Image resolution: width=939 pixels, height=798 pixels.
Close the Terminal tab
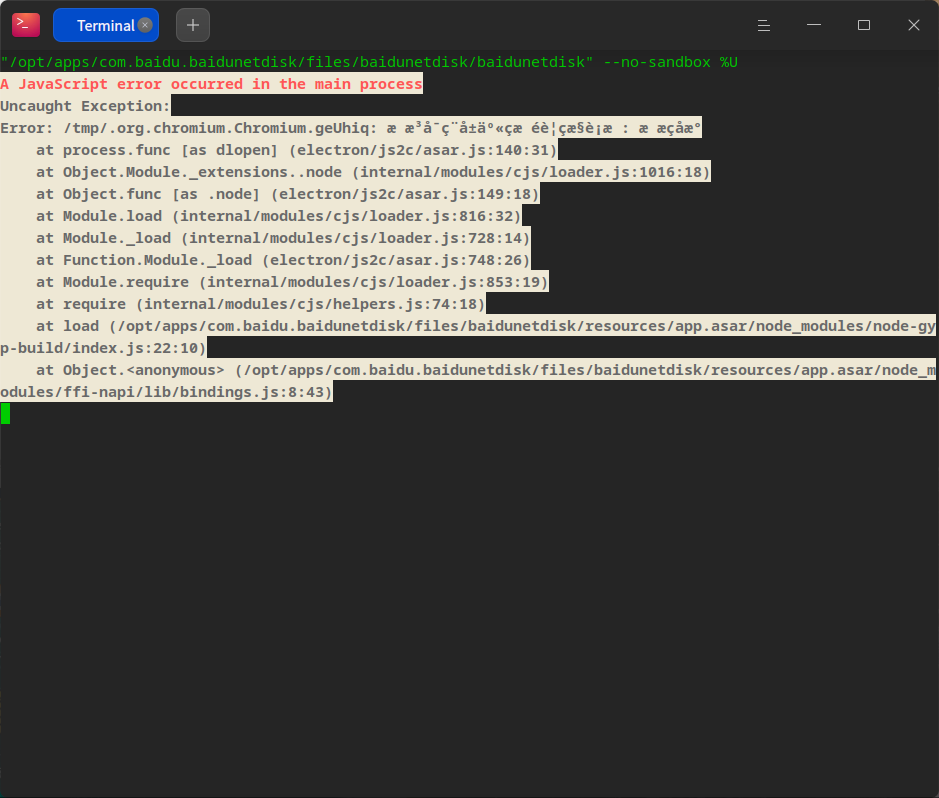pos(144,25)
